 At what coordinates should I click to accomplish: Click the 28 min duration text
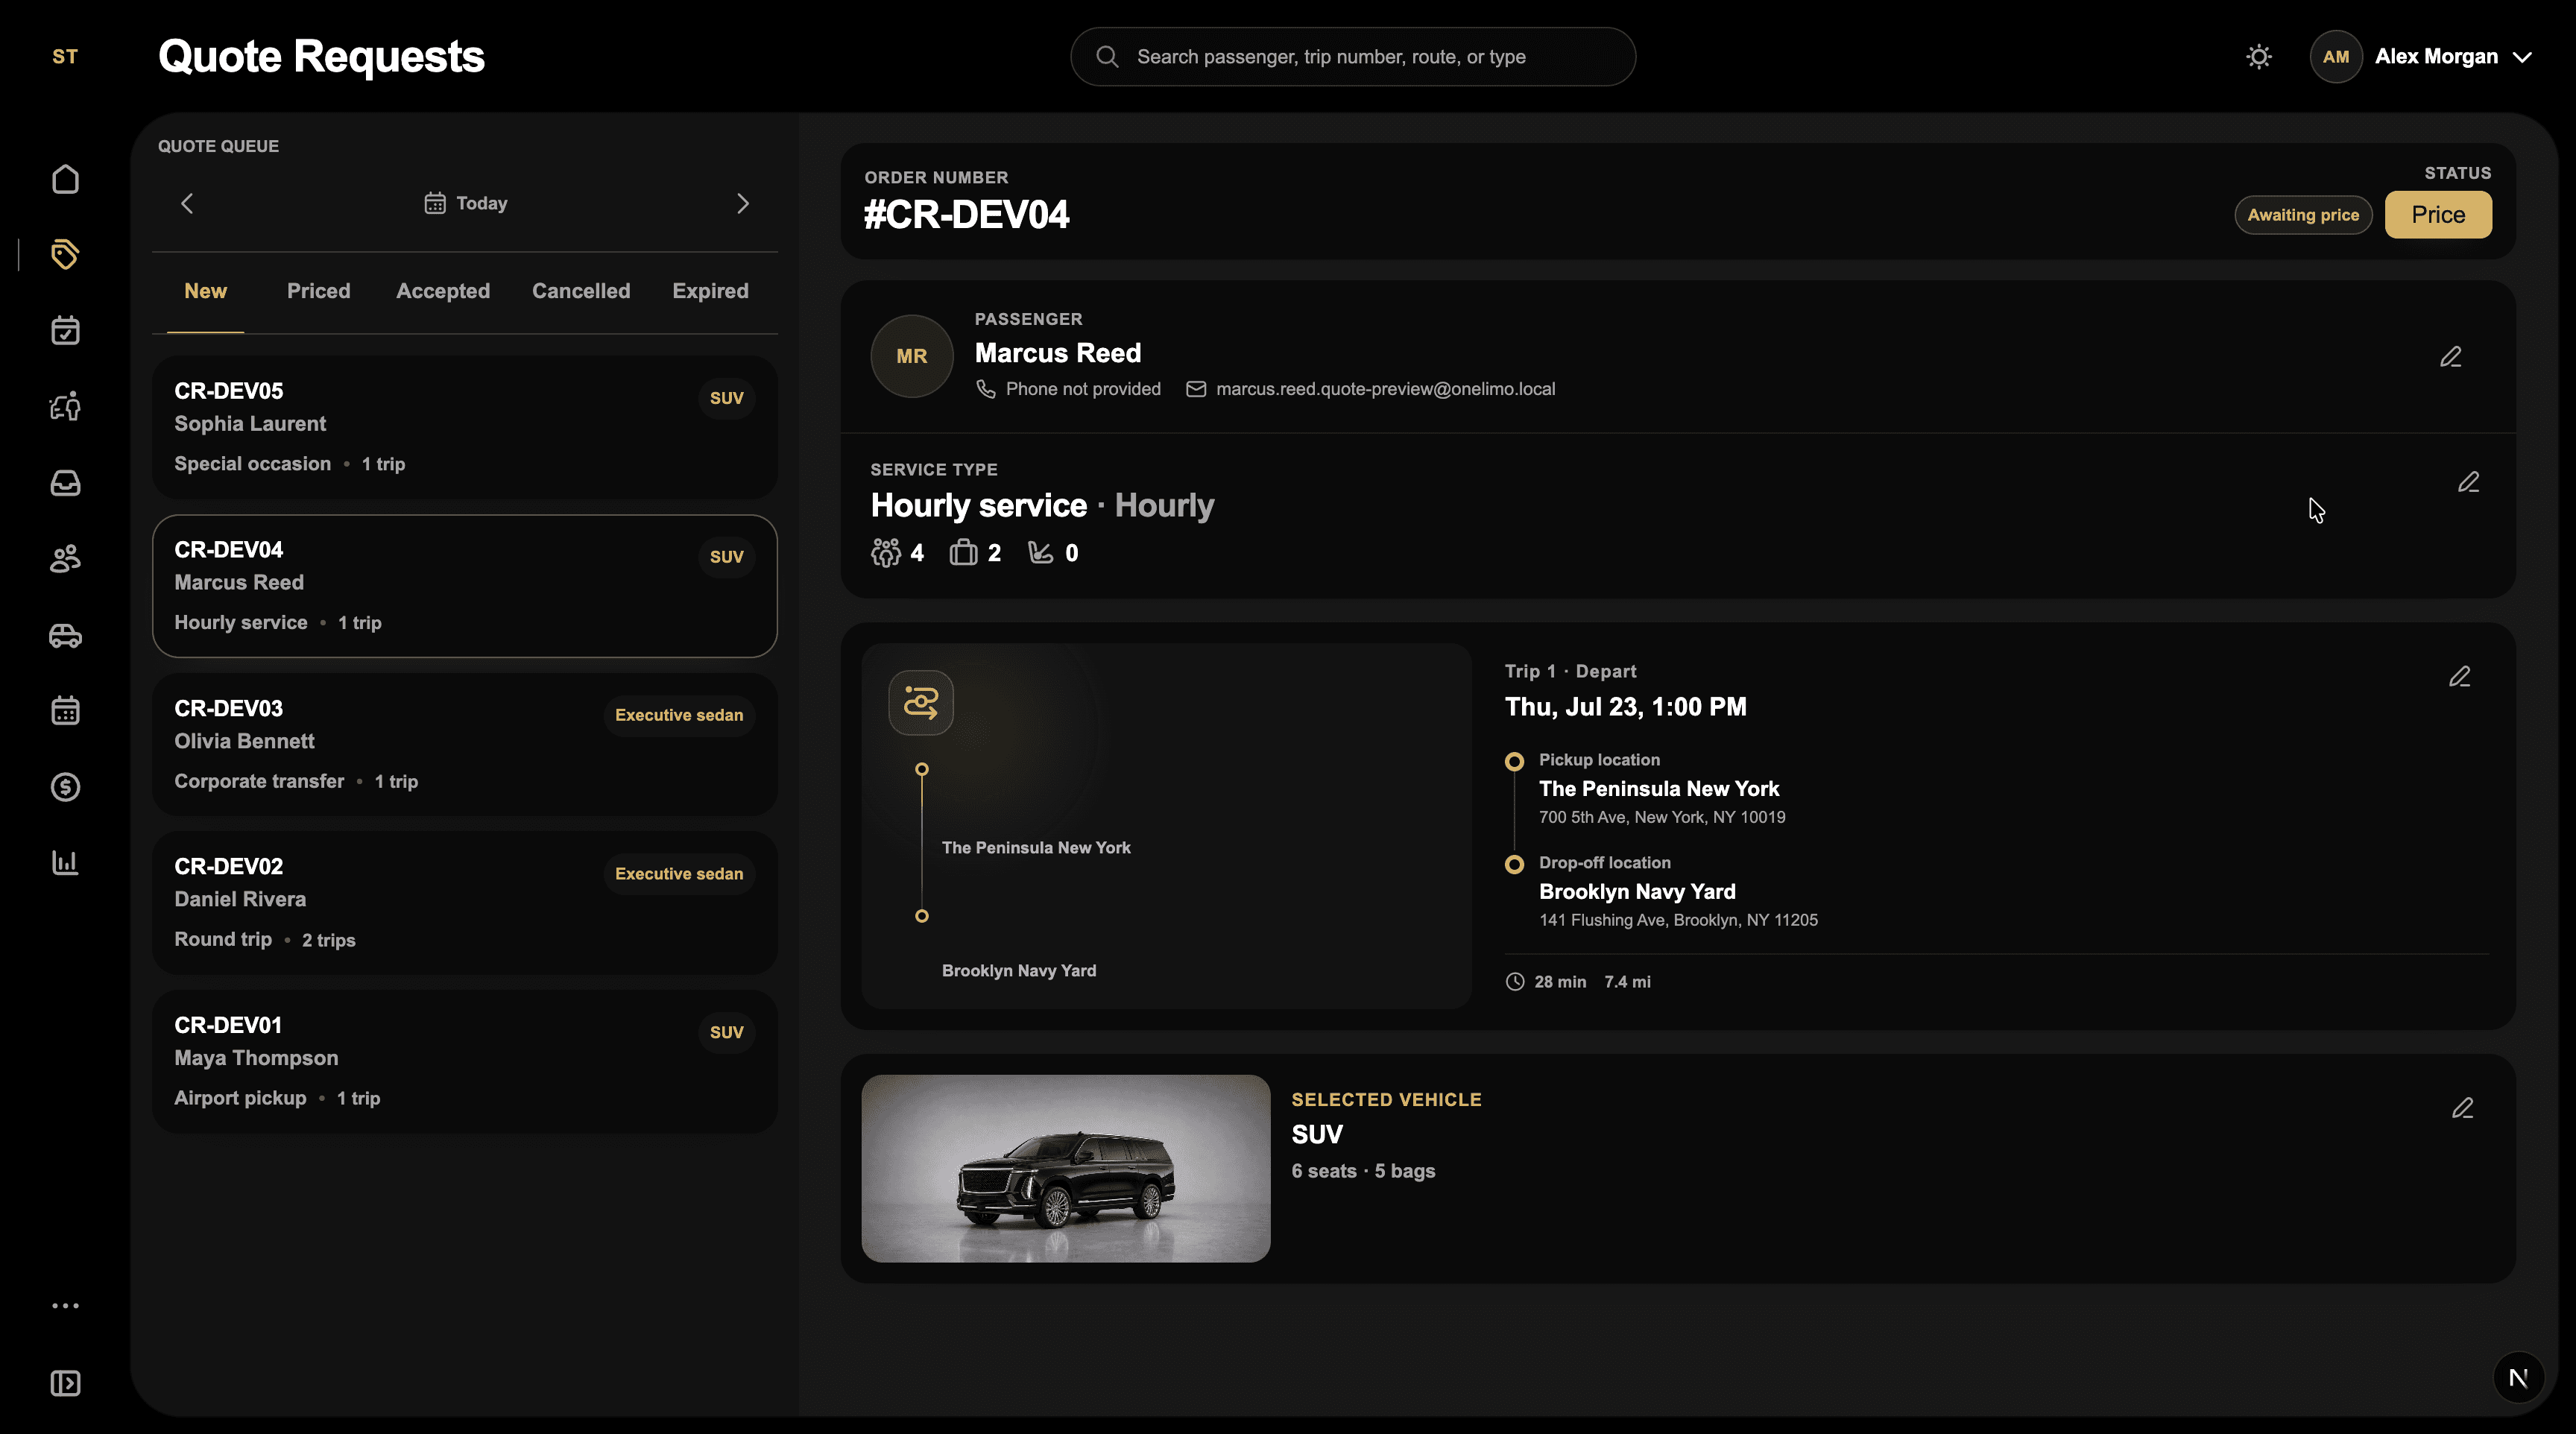(1560, 982)
